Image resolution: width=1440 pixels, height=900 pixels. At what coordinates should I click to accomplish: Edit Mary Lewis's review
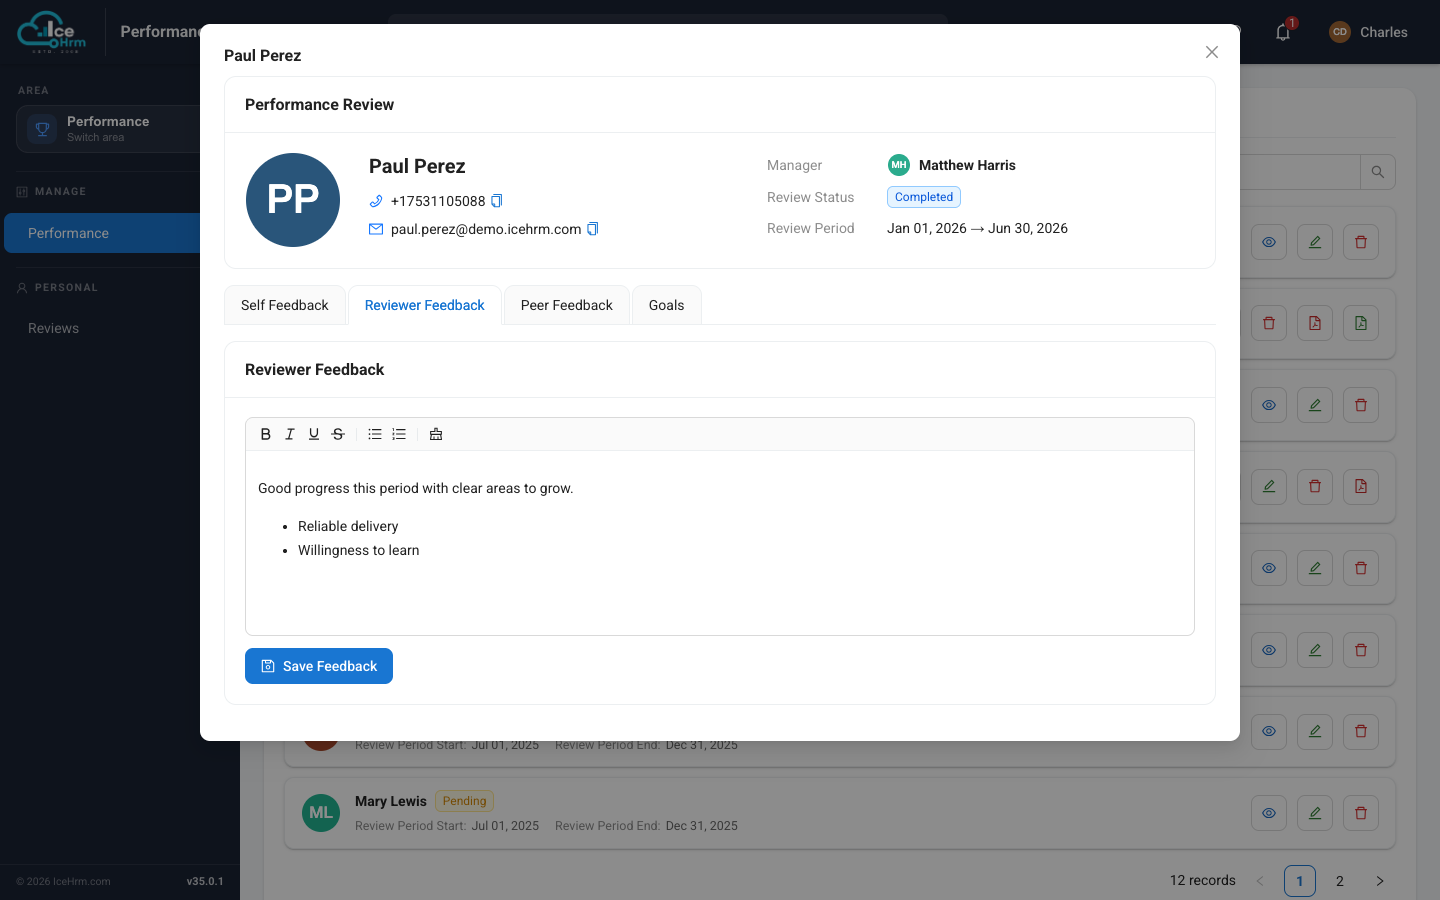(1315, 813)
